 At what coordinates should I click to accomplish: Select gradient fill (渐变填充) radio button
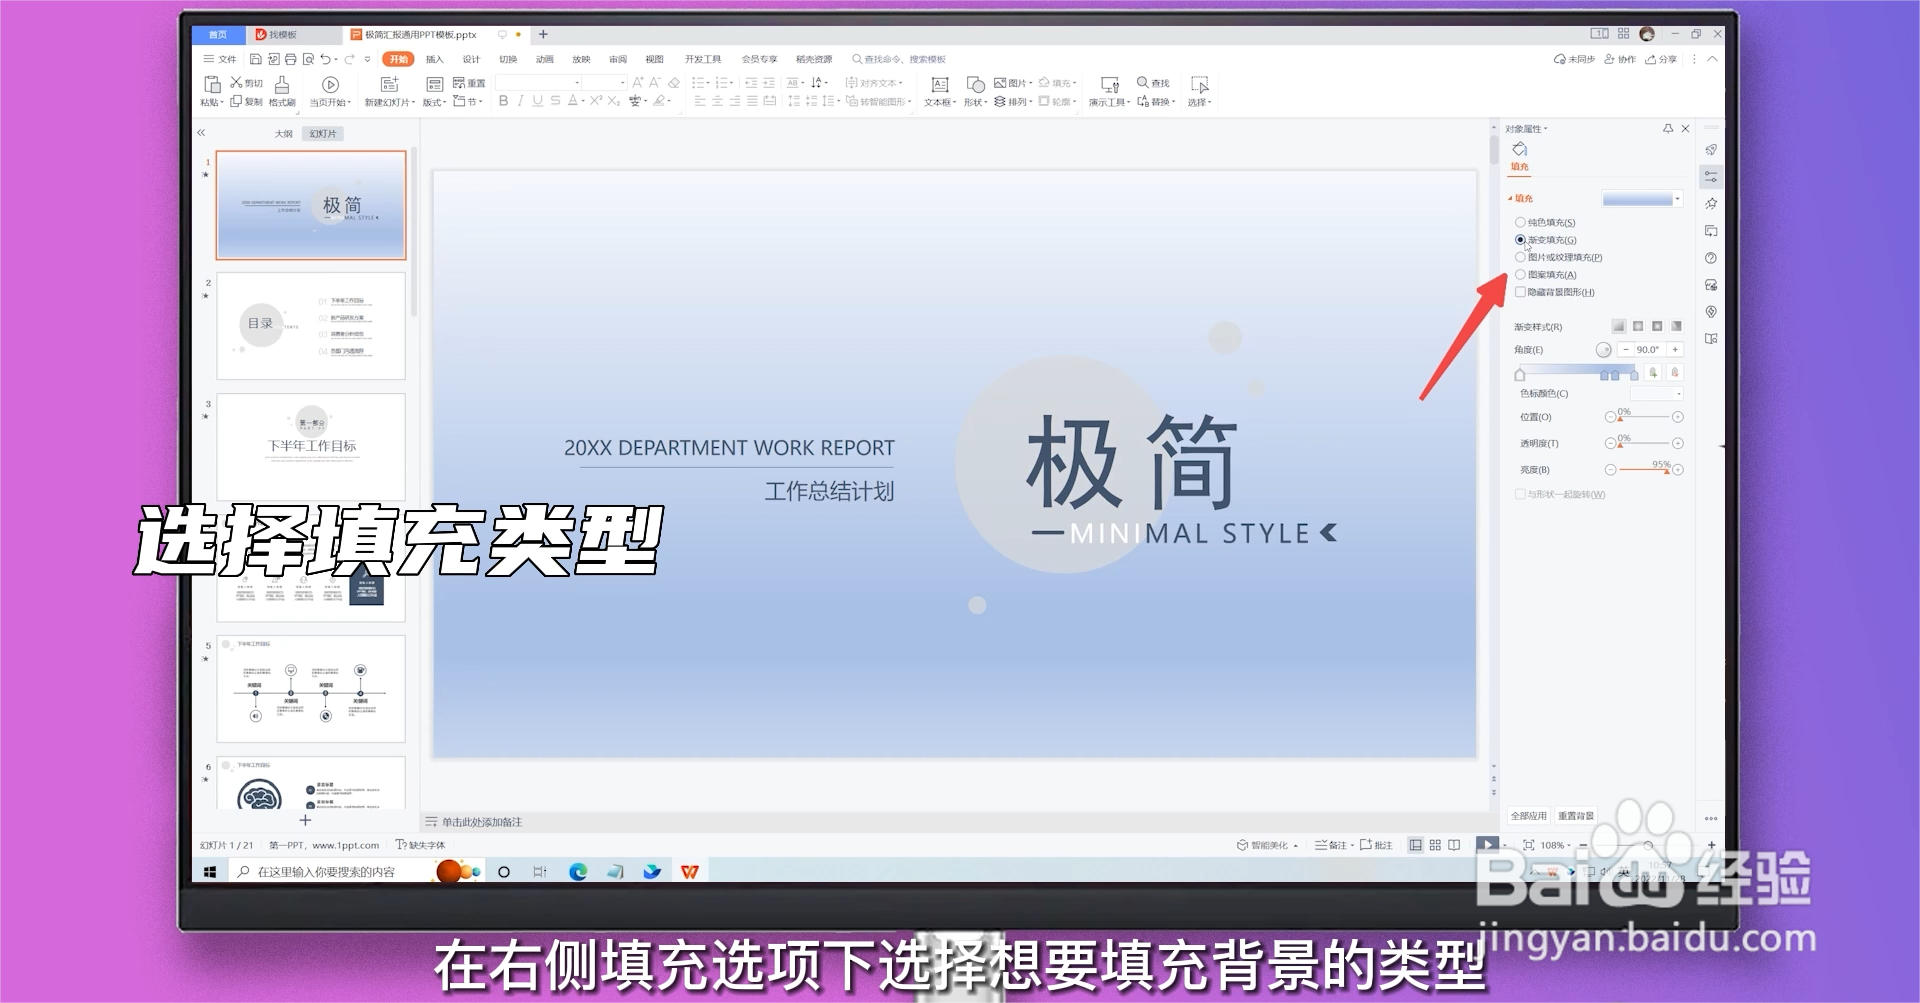pyautogui.click(x=1520, y=240)
